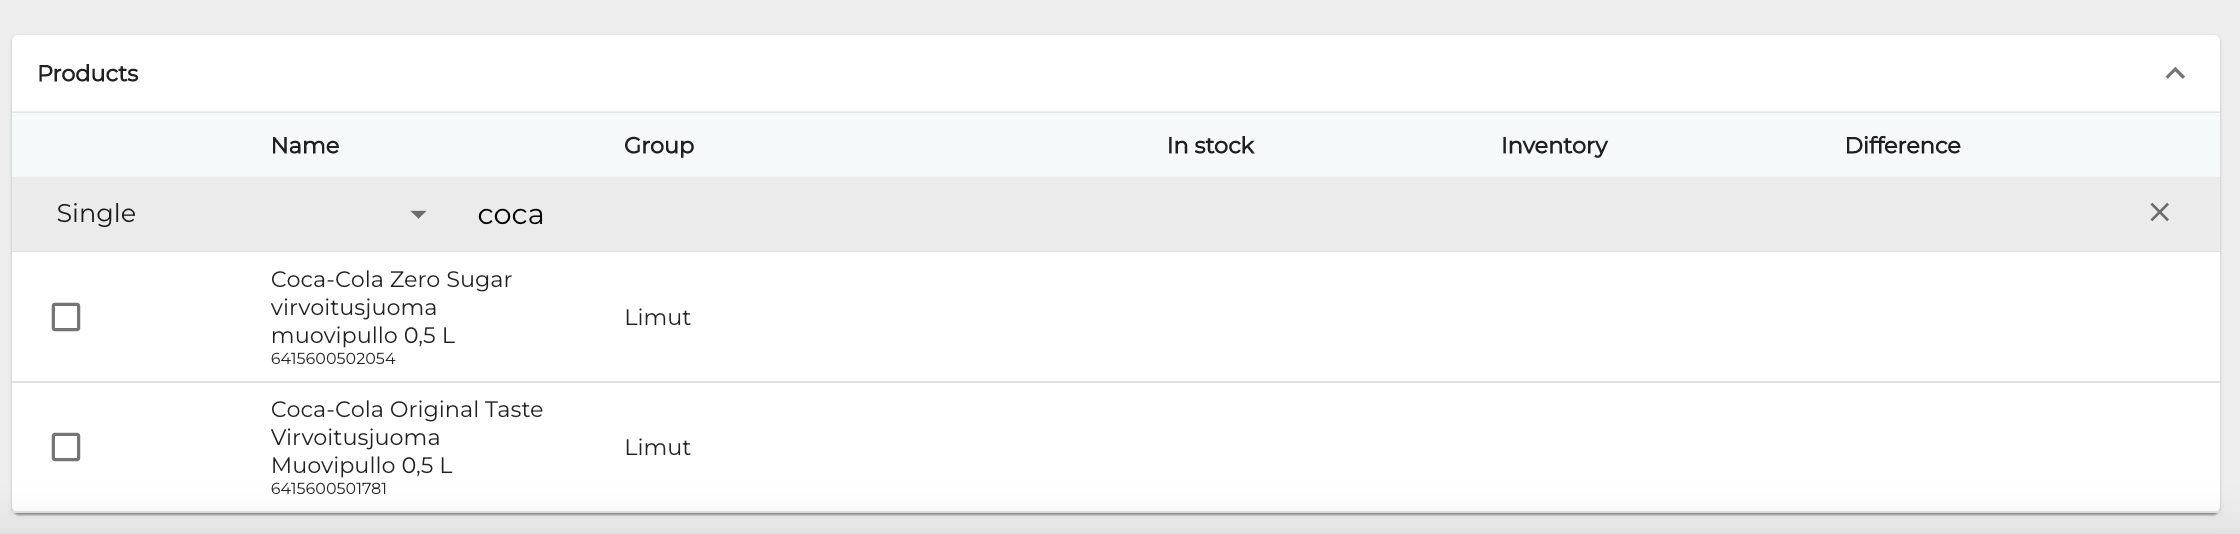Click the In stock column header

tap(1210, 146)
